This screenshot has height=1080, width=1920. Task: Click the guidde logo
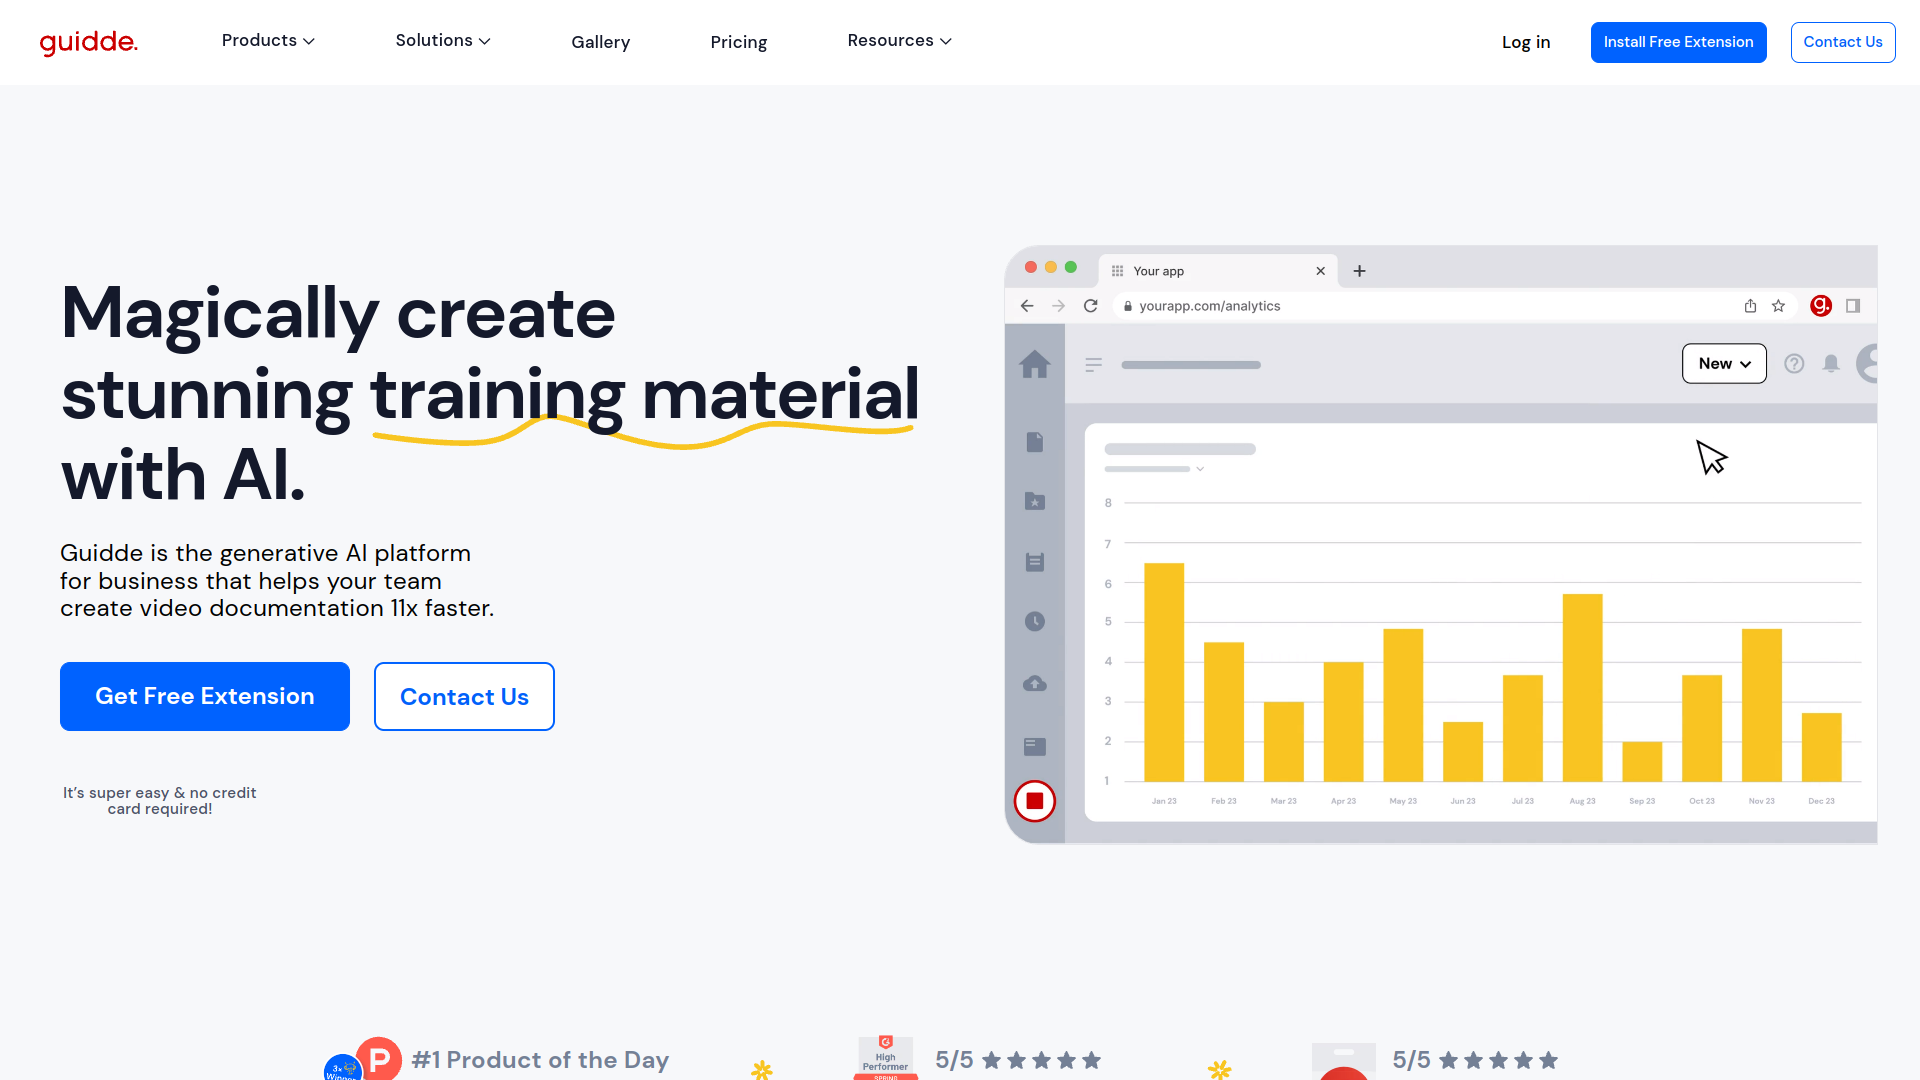click(x=88, y=42)
